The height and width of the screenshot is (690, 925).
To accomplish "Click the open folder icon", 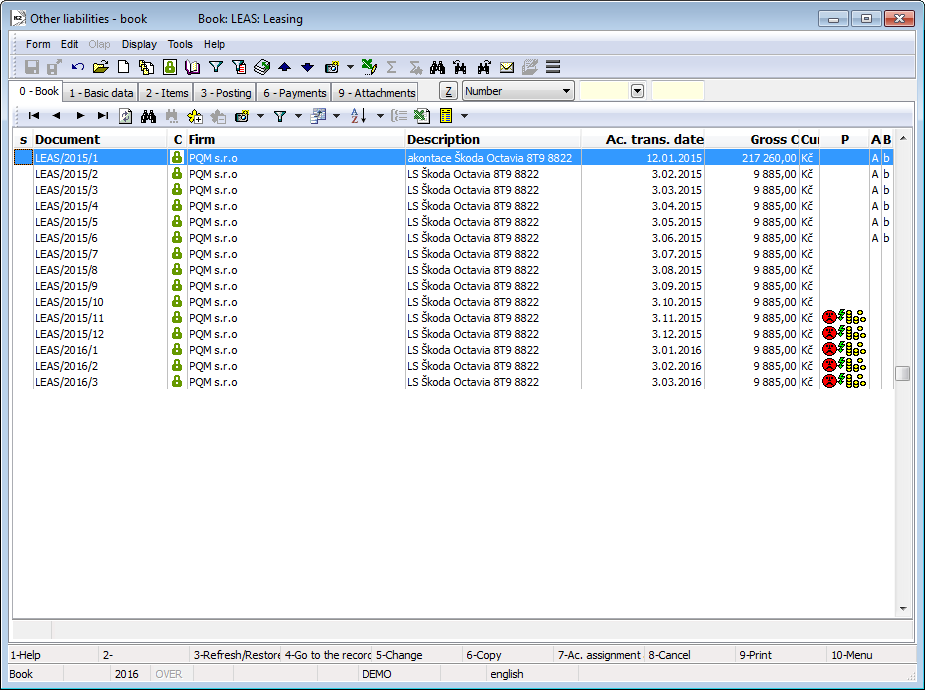I will (x=100, y=67).
